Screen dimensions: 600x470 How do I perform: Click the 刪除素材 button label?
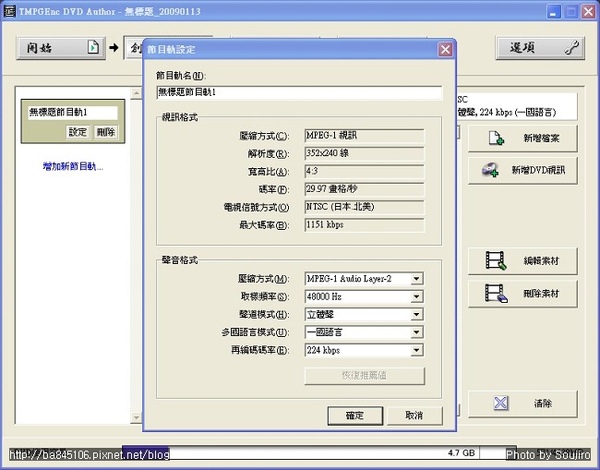[541, 294]
